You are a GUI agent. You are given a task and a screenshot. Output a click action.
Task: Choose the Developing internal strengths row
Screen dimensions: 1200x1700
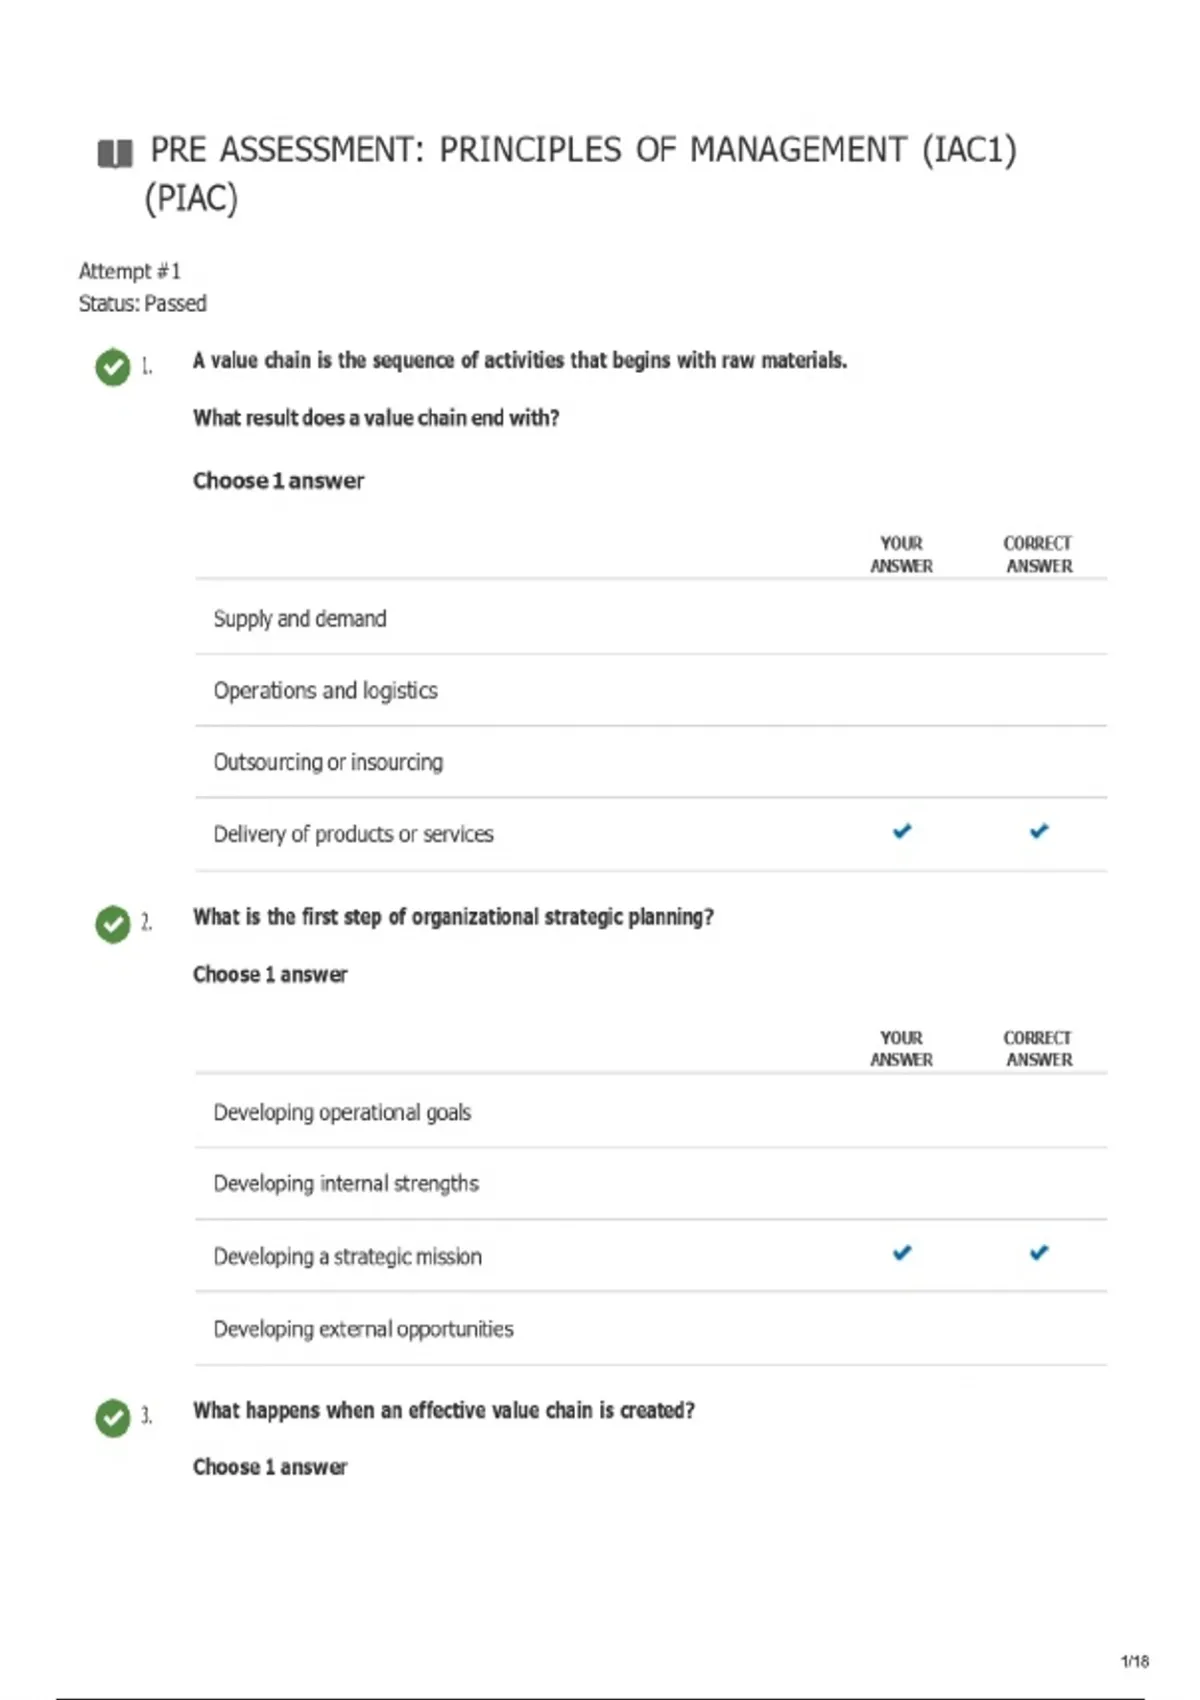[x=651, y=1184]
